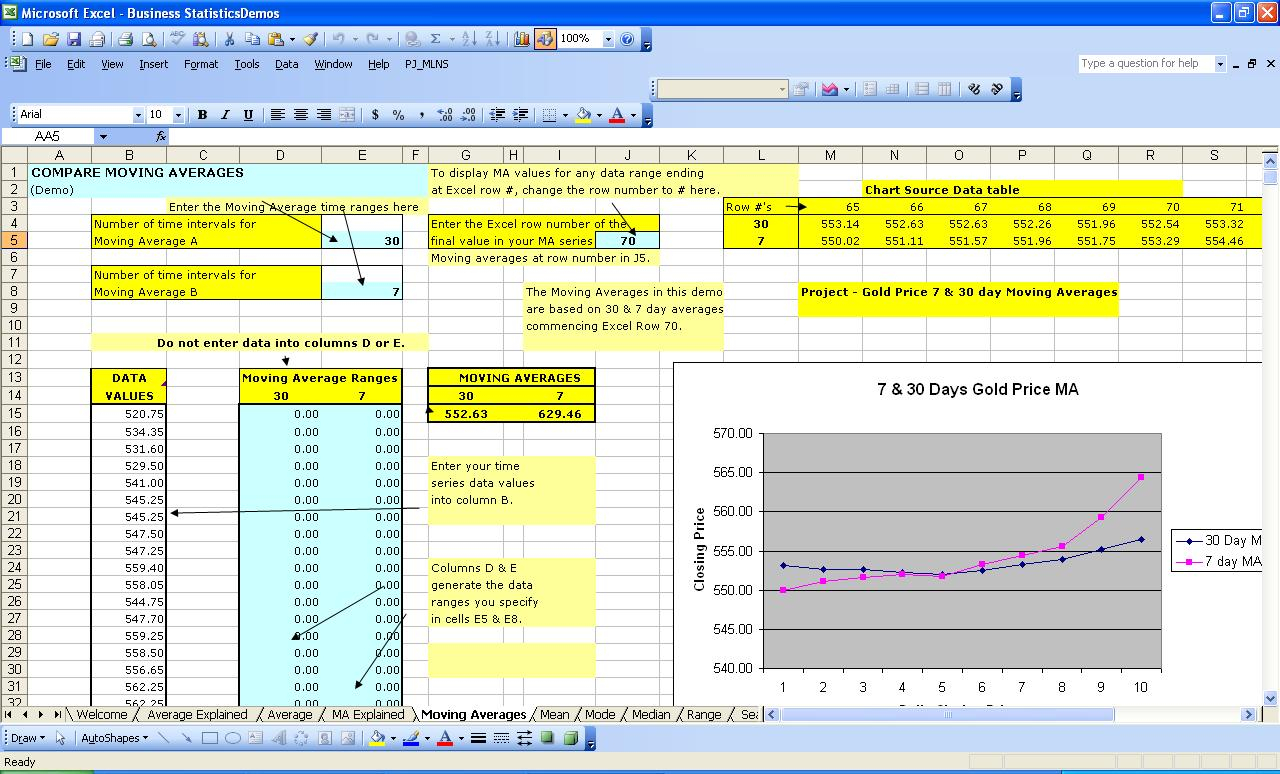
Task: Increase decimal places with toolbar icon
Action: pyautogui.click(x=446, y=115)
